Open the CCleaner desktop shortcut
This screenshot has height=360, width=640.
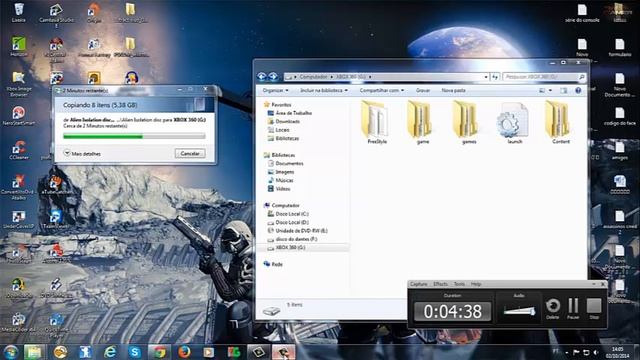point(19,149)
